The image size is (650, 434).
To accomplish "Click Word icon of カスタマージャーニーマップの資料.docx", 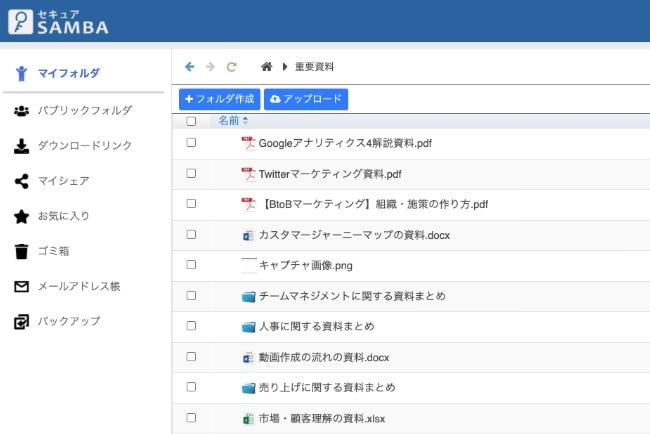I will [x=248, y=235].
